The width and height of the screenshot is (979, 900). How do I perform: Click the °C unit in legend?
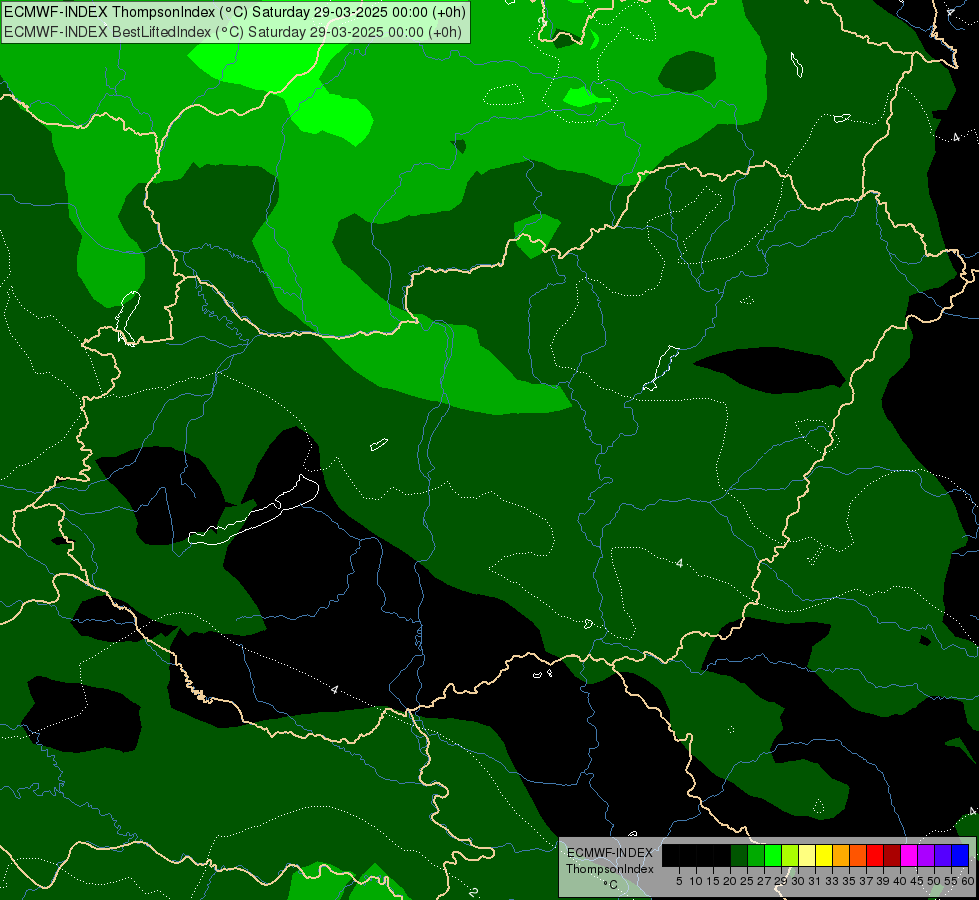(x=611, y=885)
